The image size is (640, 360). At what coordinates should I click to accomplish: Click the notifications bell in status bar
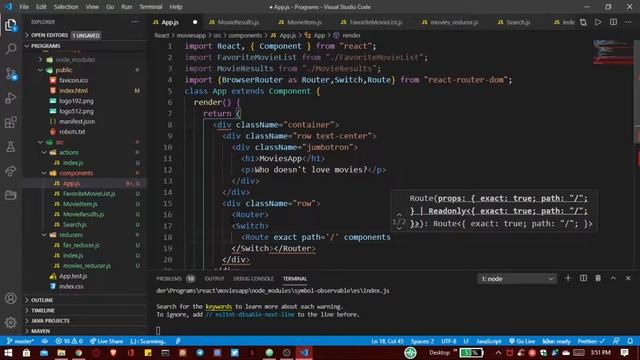tap(630, 341)
